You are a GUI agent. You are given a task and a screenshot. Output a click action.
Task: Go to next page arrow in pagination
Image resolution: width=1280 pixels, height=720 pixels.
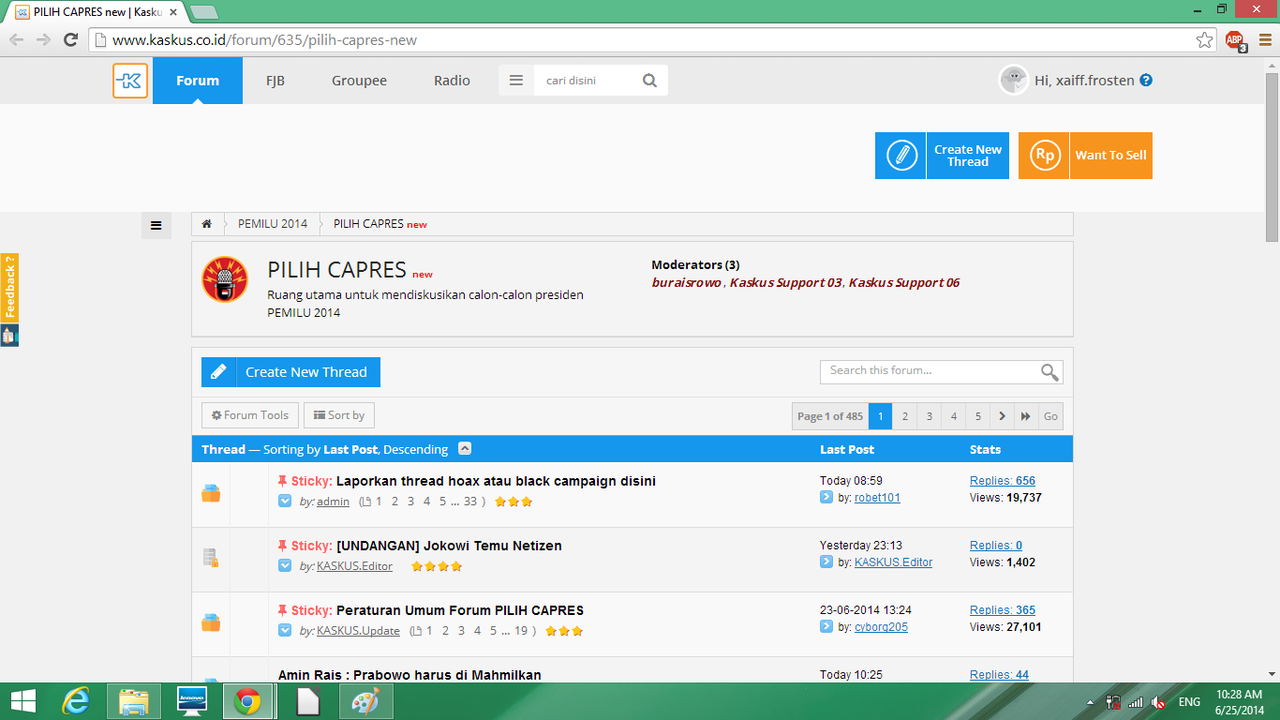click(1002, 416)
